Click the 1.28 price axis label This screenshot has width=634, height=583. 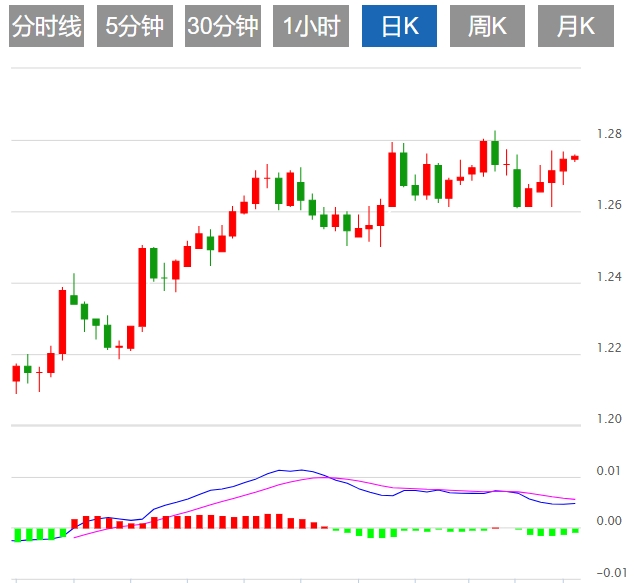(609, 134)
